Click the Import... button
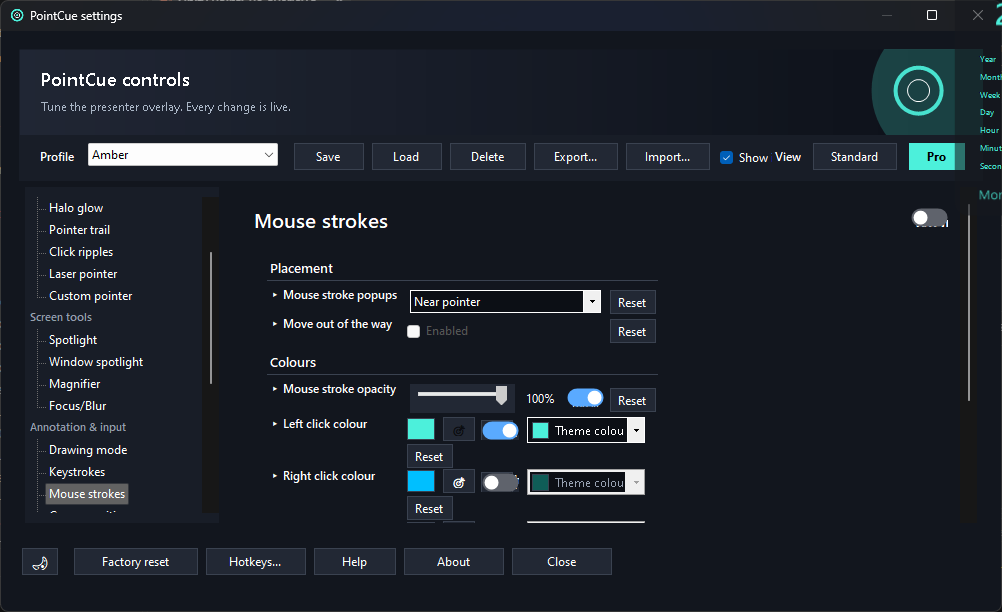The image size is (1002, 612). pos(668,157)
